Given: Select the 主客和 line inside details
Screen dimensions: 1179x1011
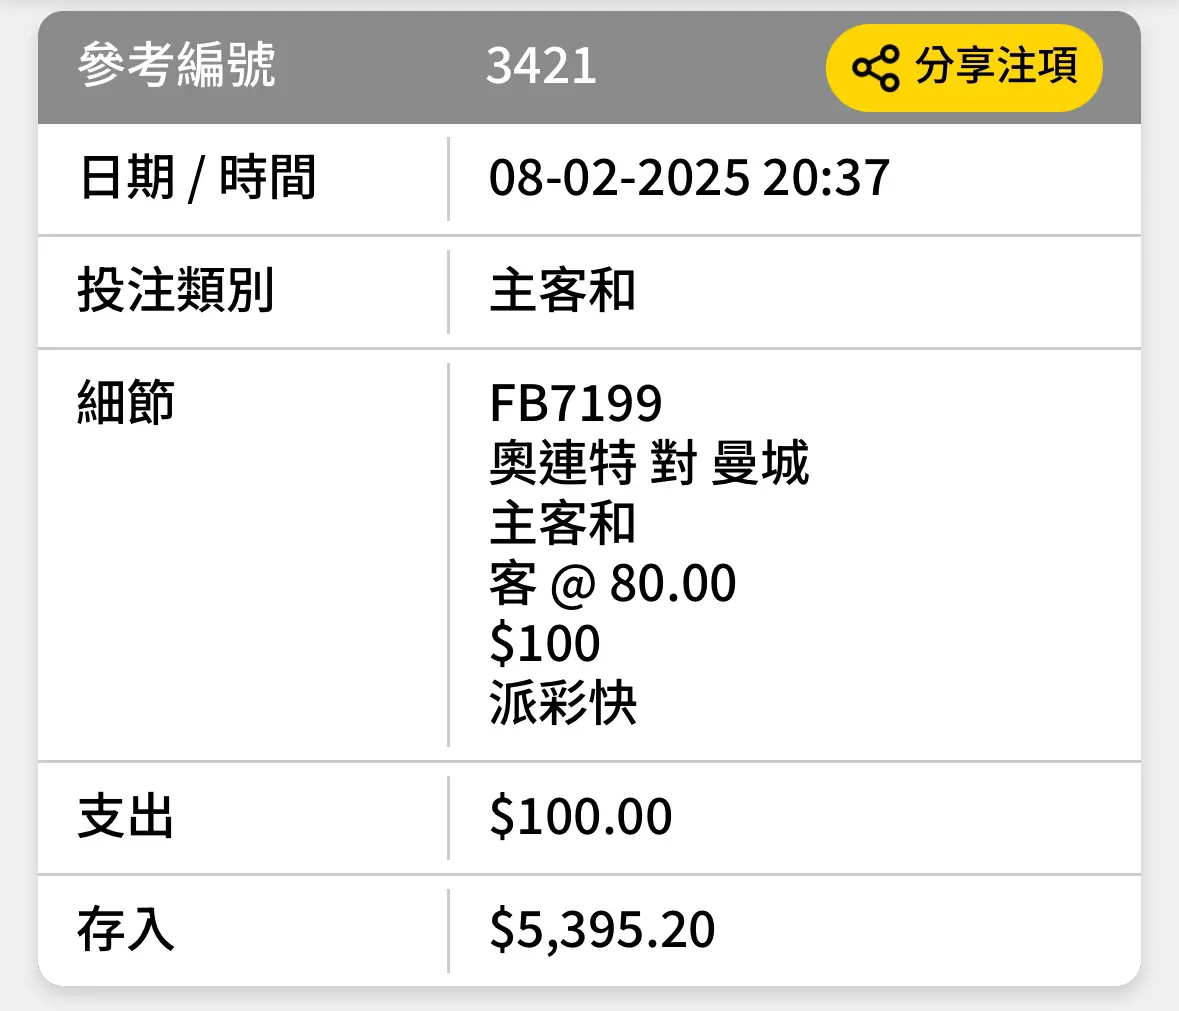Looking at the screenshot, I should 562,523.
